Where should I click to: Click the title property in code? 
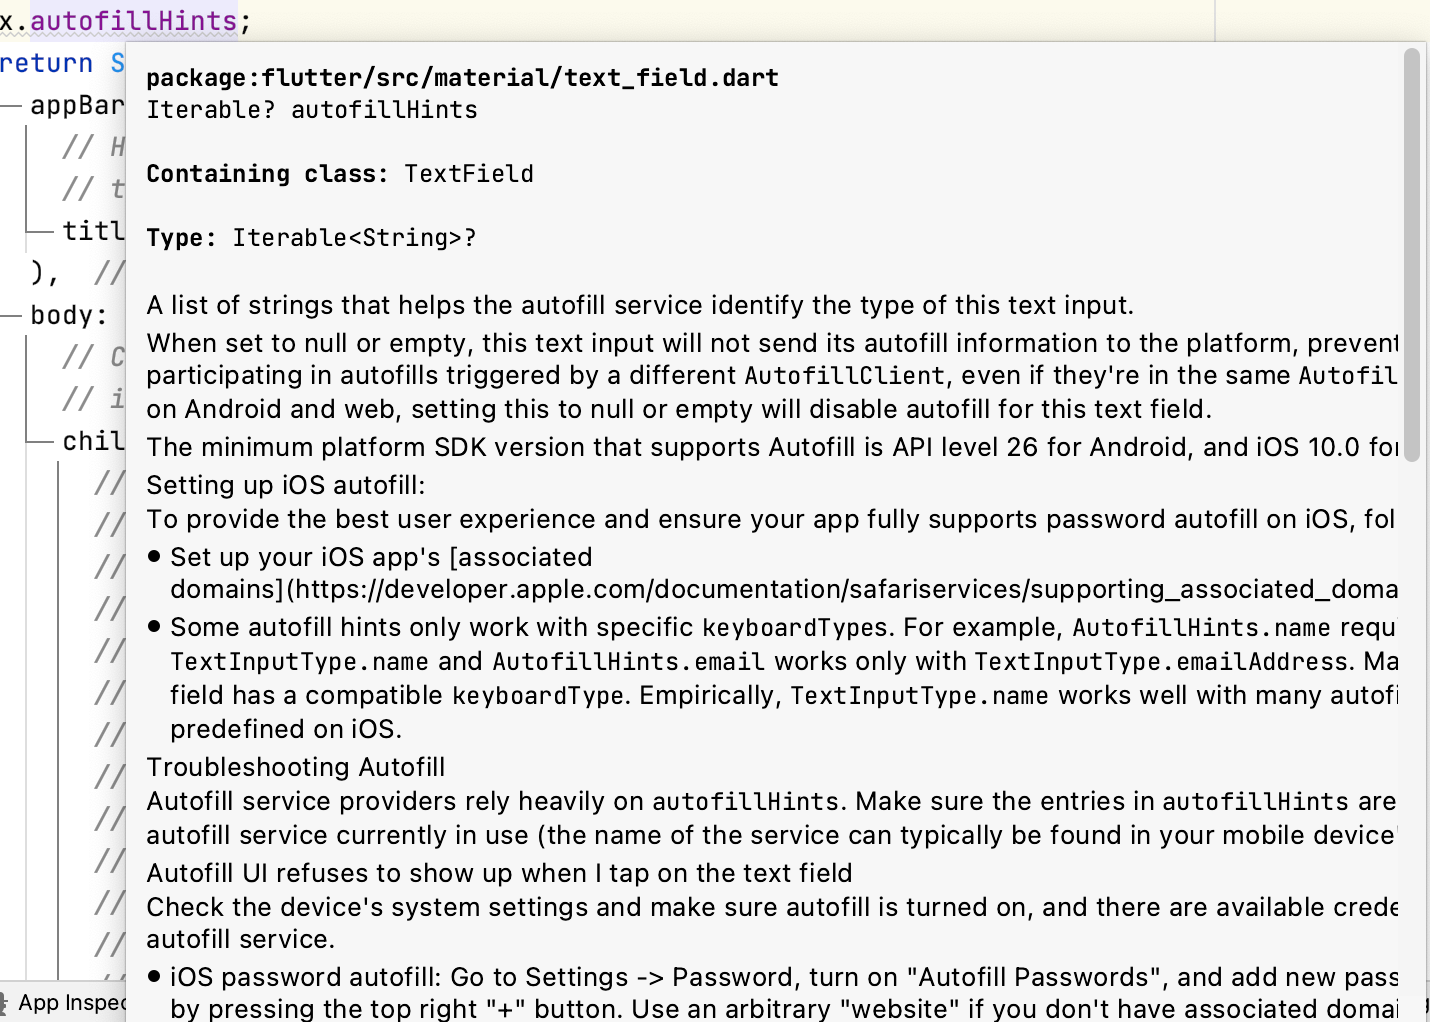pyautogui.click(x=90, y=231)
